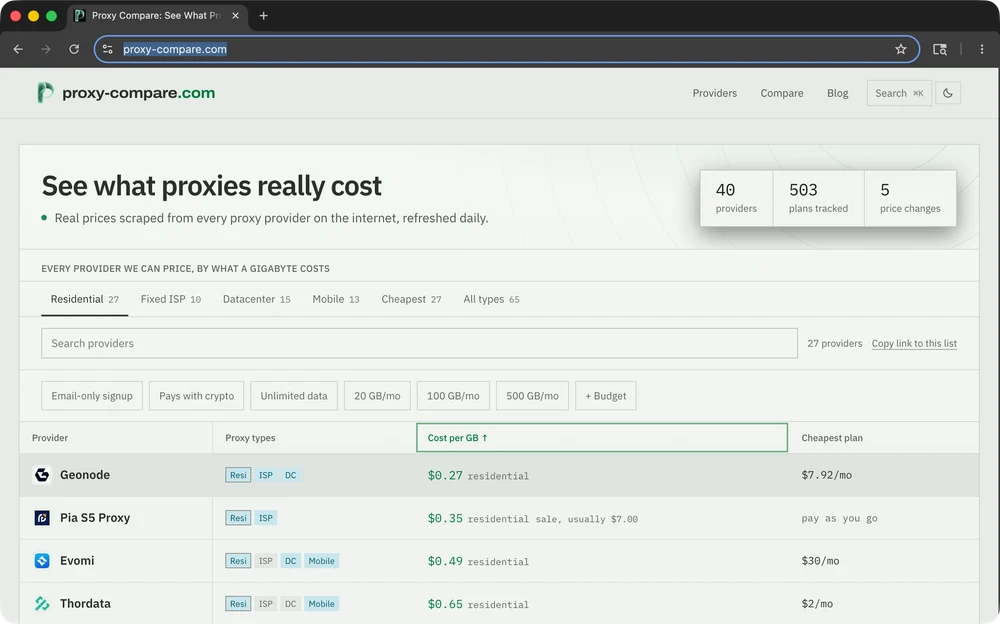Click the $0.49 residential price
The image size is (1000, 624).
tap(478, 561)
